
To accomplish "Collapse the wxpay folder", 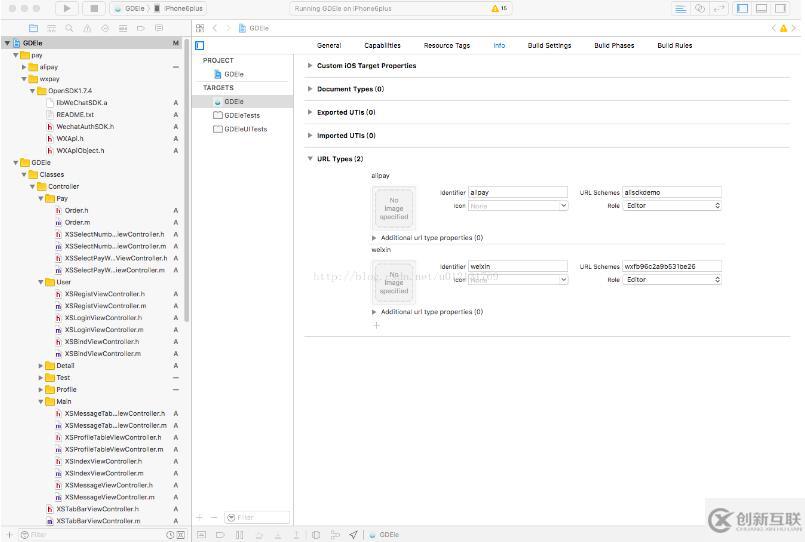I will pyautogui.click(x=24, y=79).
